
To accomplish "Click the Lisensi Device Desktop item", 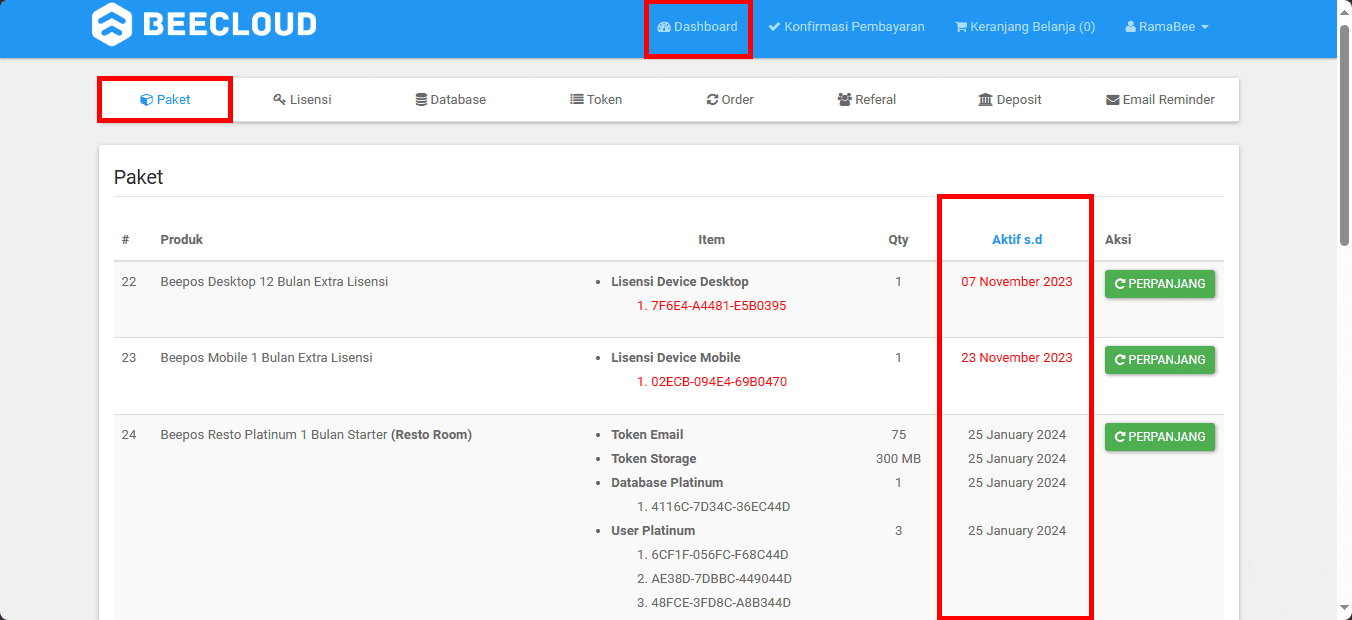I will point(680,282).
